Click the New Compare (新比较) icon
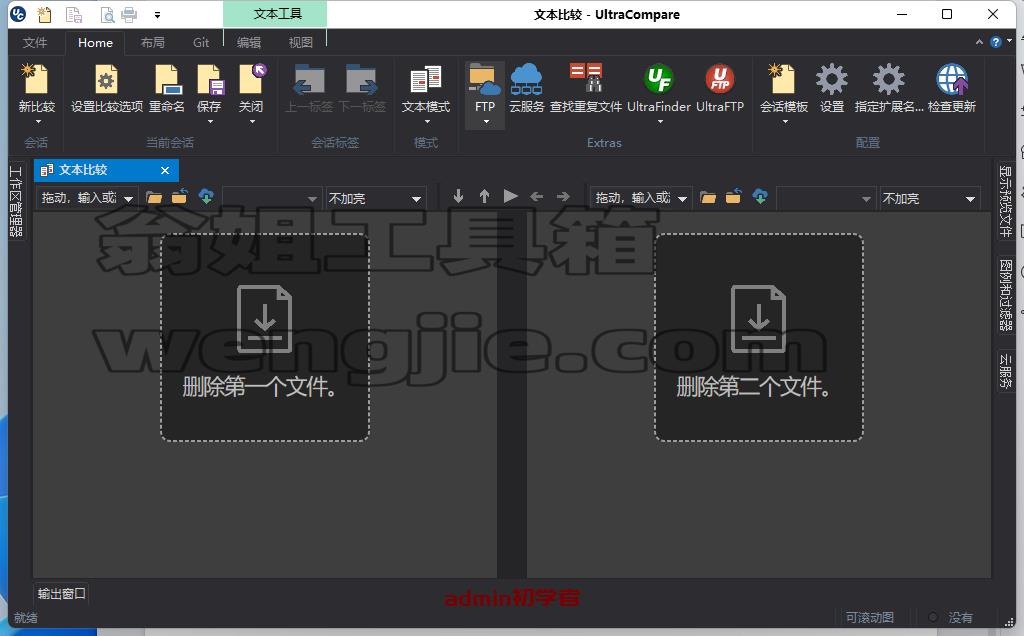The height and width of the screenshot is (636, 1024). click(36, 80)
